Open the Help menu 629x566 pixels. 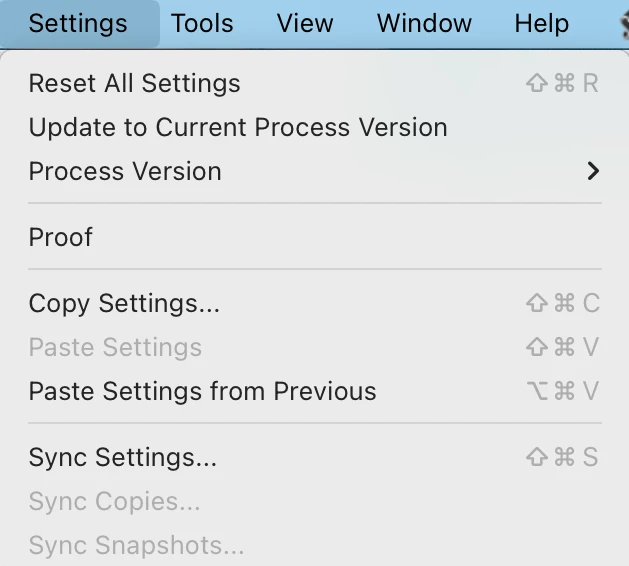541,23
